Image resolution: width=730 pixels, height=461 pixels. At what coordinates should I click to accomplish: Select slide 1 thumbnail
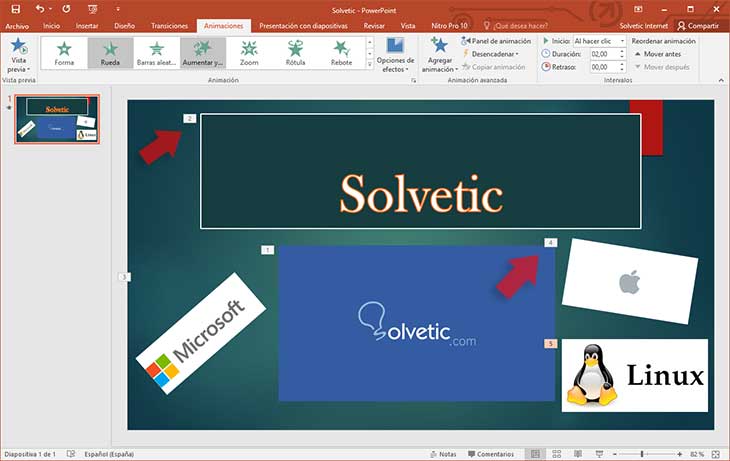[x=57, y=119]
